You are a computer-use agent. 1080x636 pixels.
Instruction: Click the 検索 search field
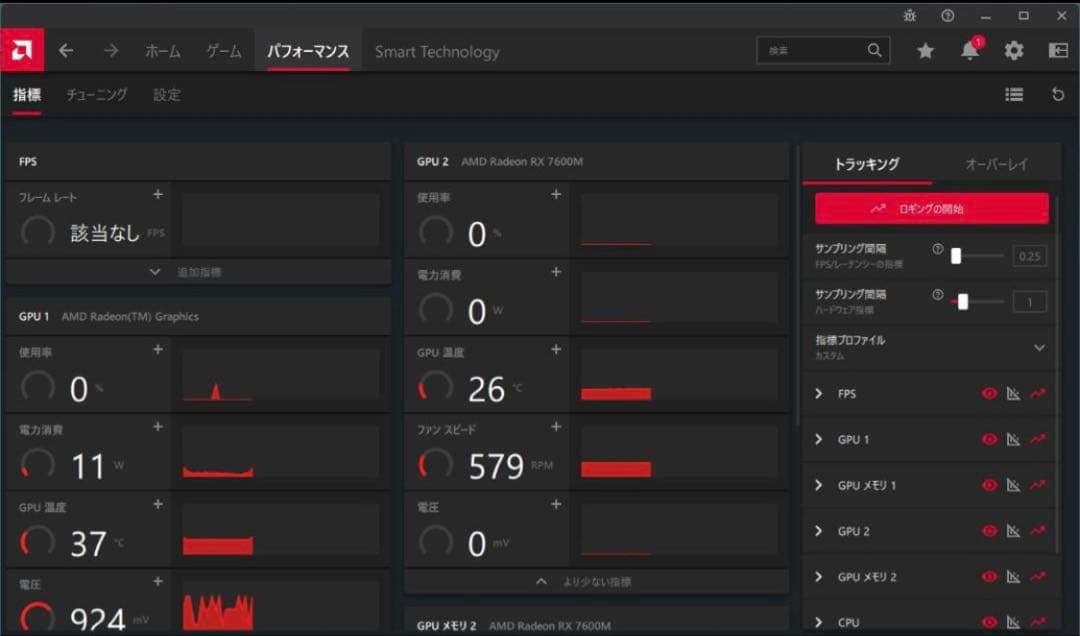coord(812,51)
